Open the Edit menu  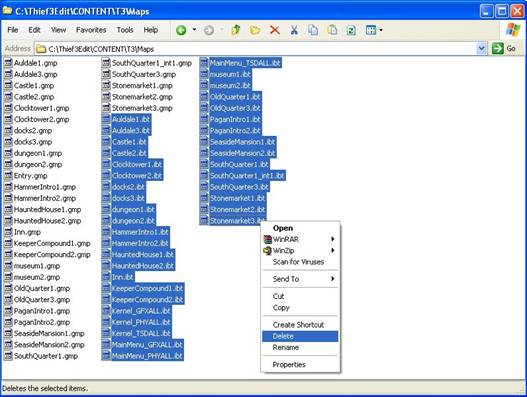(34, 30)
